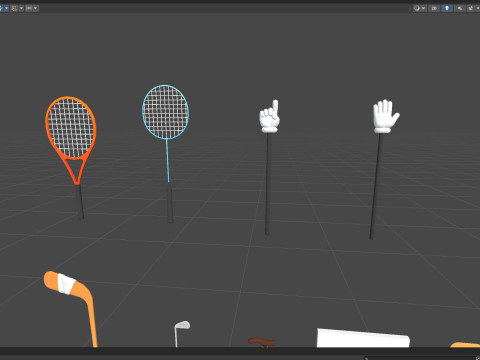
Task: Toggle scene lighting lightbulb button
Action: click(x=447, y=8)
